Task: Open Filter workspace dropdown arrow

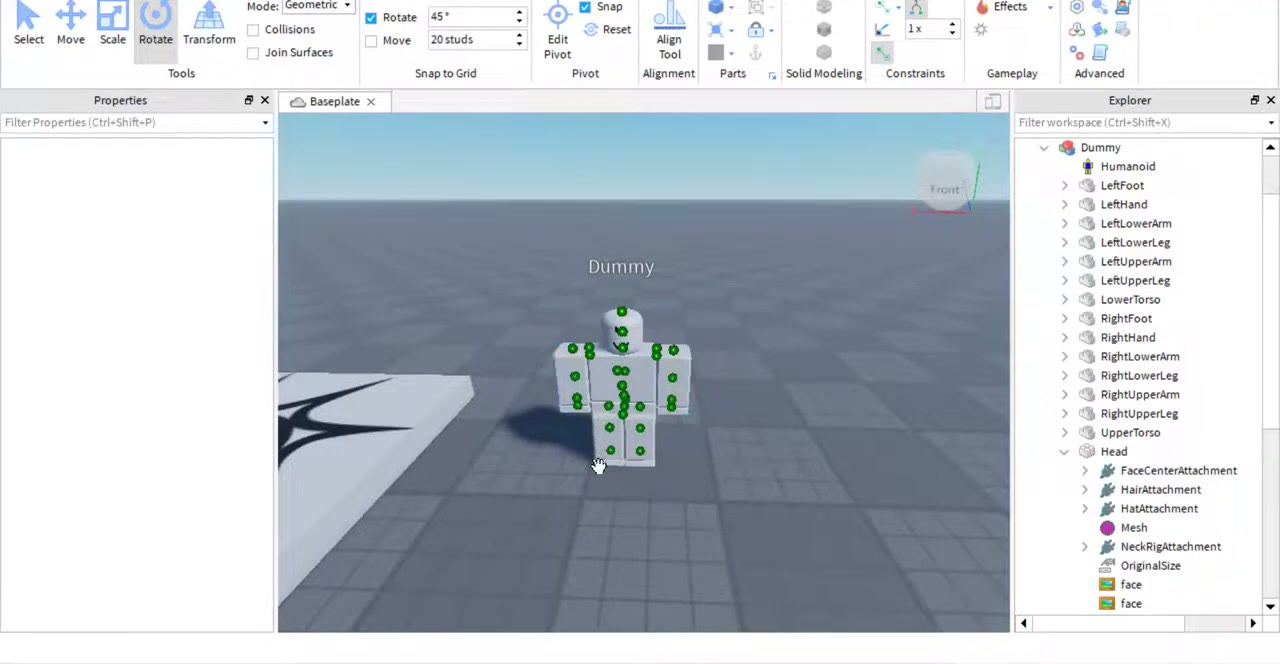Action: [x=1271, y=123]
